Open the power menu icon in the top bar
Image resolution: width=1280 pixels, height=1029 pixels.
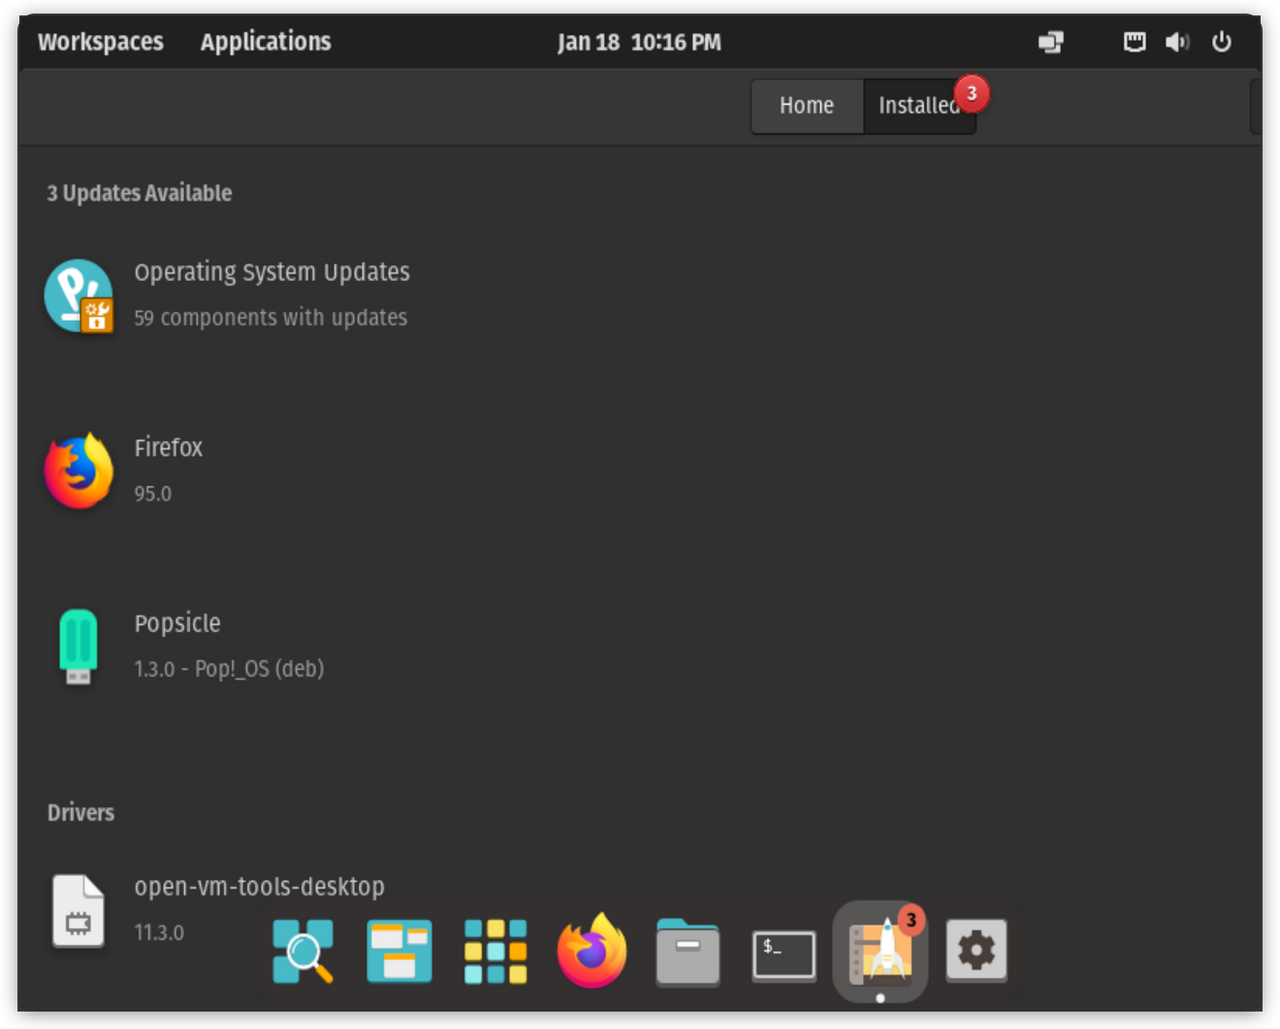pyautogui.click(x=1221, y=42)
